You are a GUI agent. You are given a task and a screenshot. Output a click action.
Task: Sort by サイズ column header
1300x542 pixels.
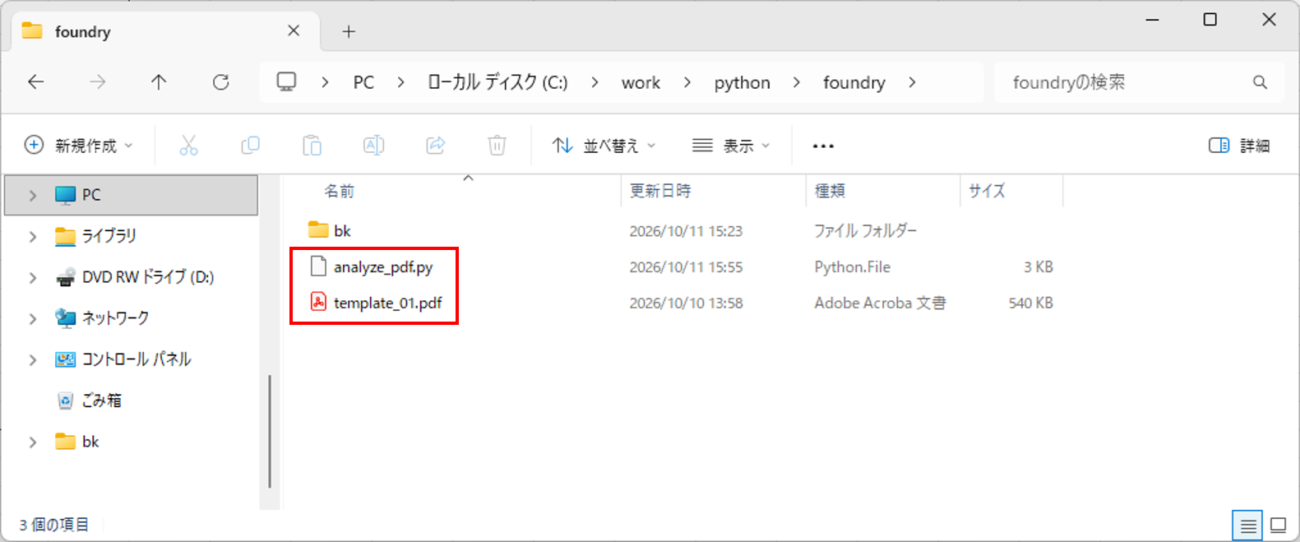pyautogui.click(x=986, y=190)
